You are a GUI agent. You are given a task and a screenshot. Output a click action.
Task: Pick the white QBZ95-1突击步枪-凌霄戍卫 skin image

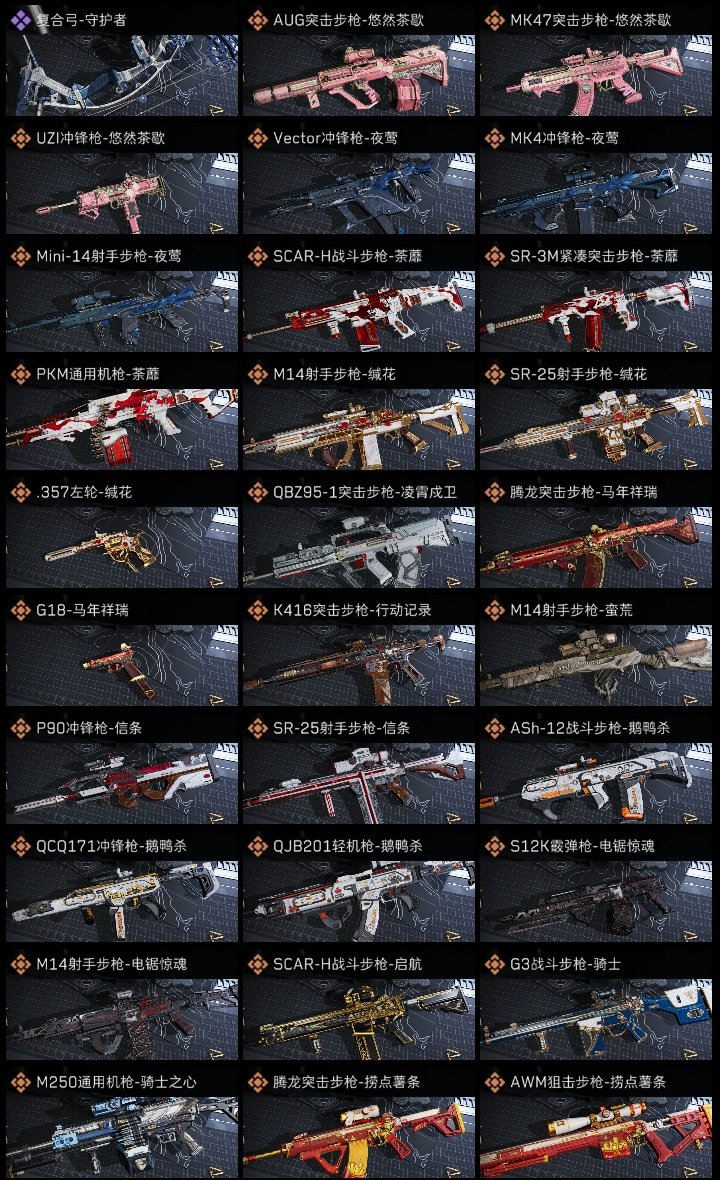coord(359,547)
